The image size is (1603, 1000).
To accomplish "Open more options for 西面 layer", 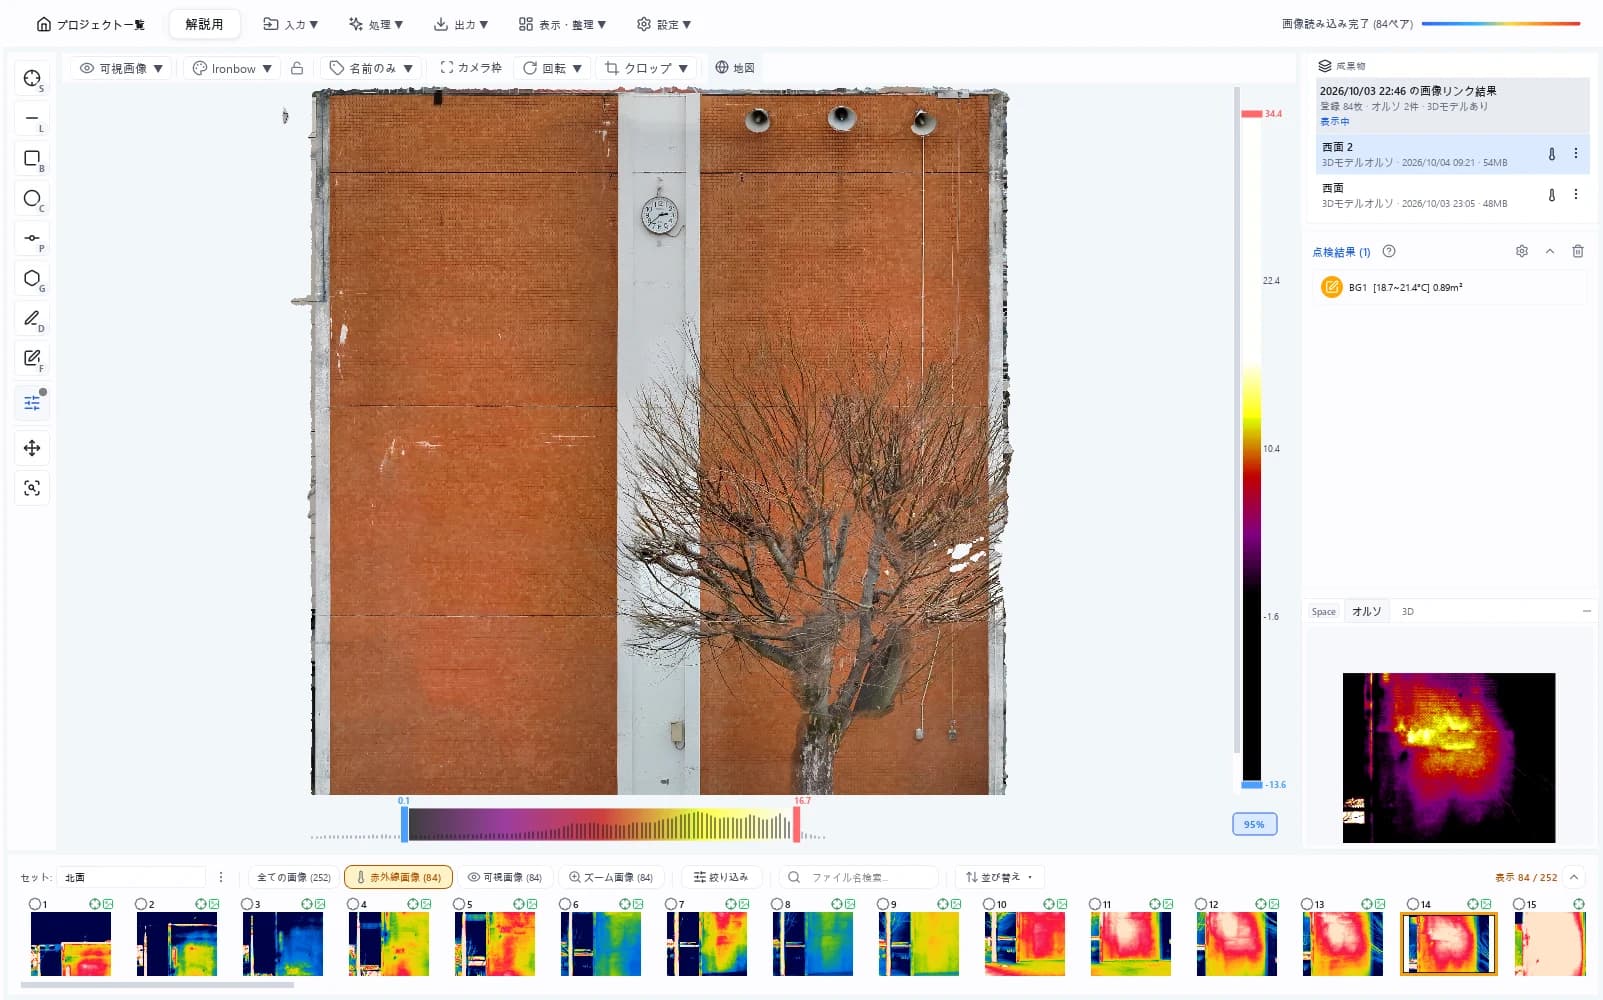I will point(1576,195).
